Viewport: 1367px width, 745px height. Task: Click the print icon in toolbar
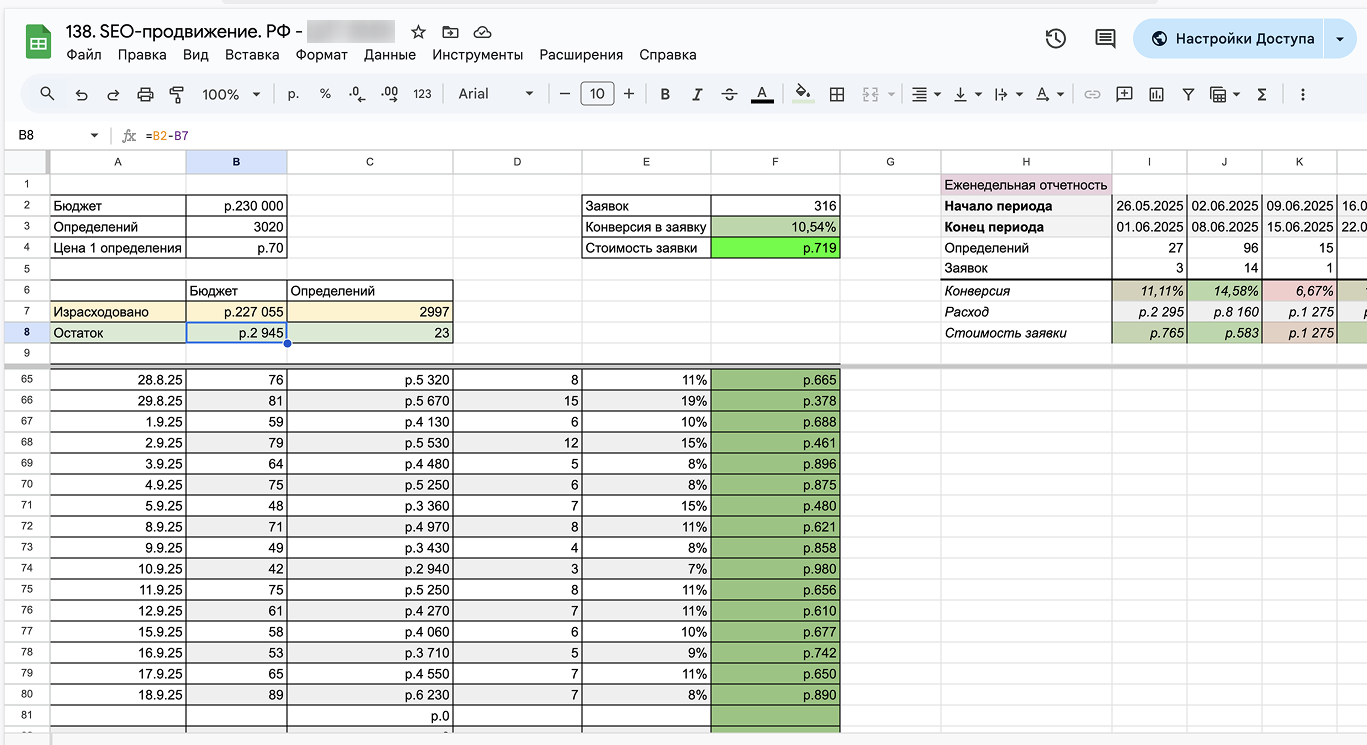click(145, 94)
